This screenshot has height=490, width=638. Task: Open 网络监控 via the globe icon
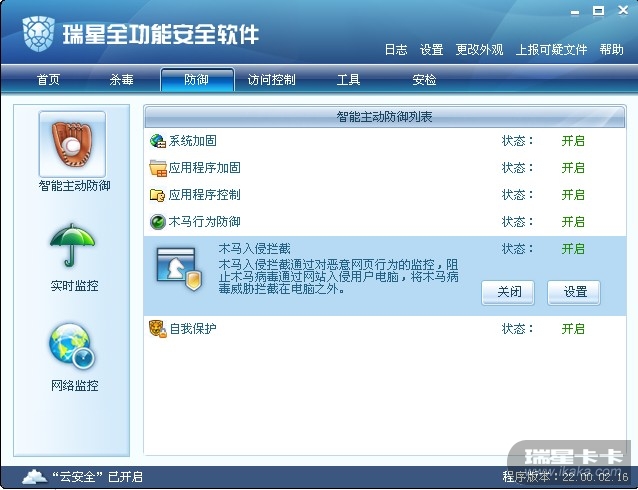[x=72, y=346]
